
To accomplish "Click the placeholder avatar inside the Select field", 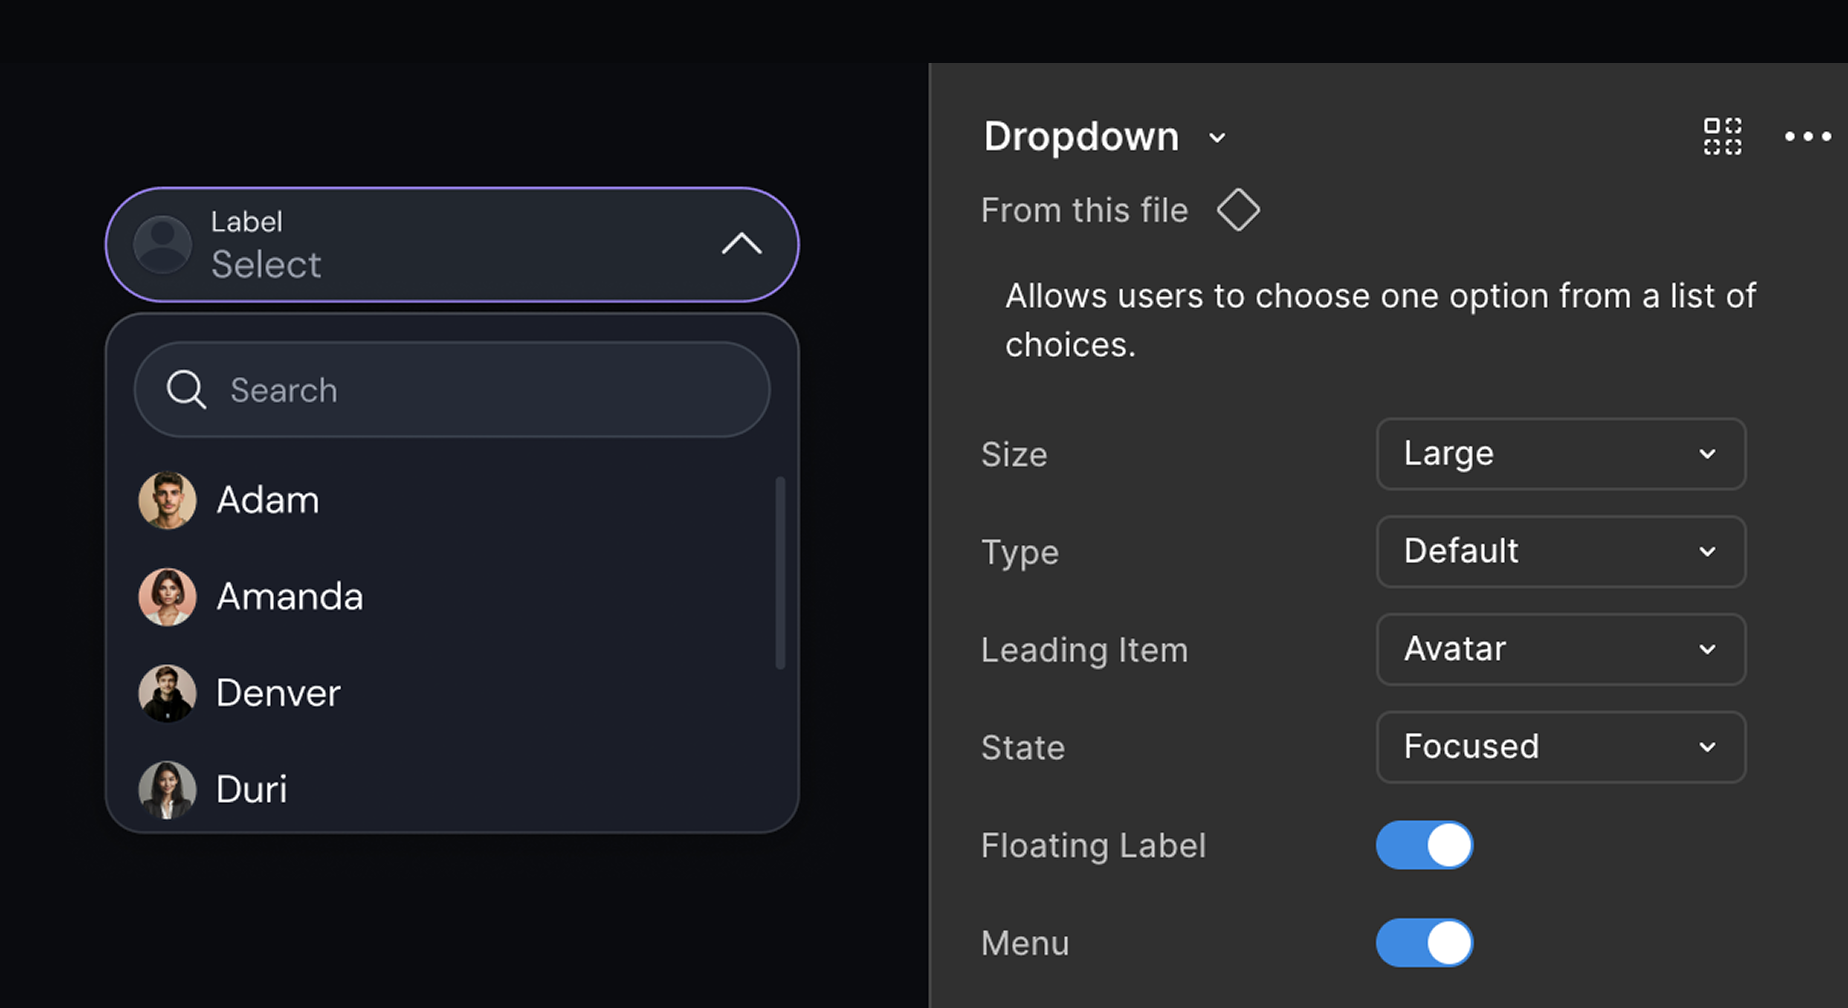I will point(163,244).
